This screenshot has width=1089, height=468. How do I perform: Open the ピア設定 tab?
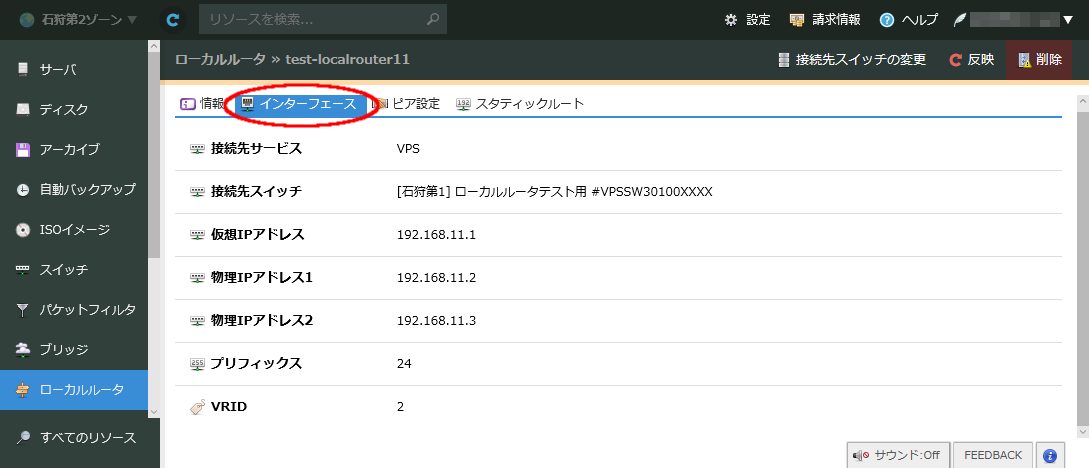pyautogui.click(x=406, y=104)
